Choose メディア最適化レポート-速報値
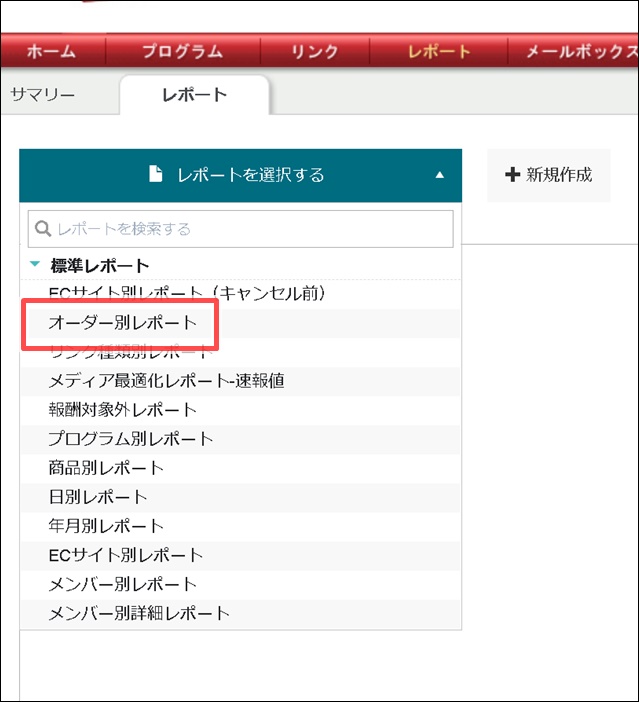 point(168,381)
